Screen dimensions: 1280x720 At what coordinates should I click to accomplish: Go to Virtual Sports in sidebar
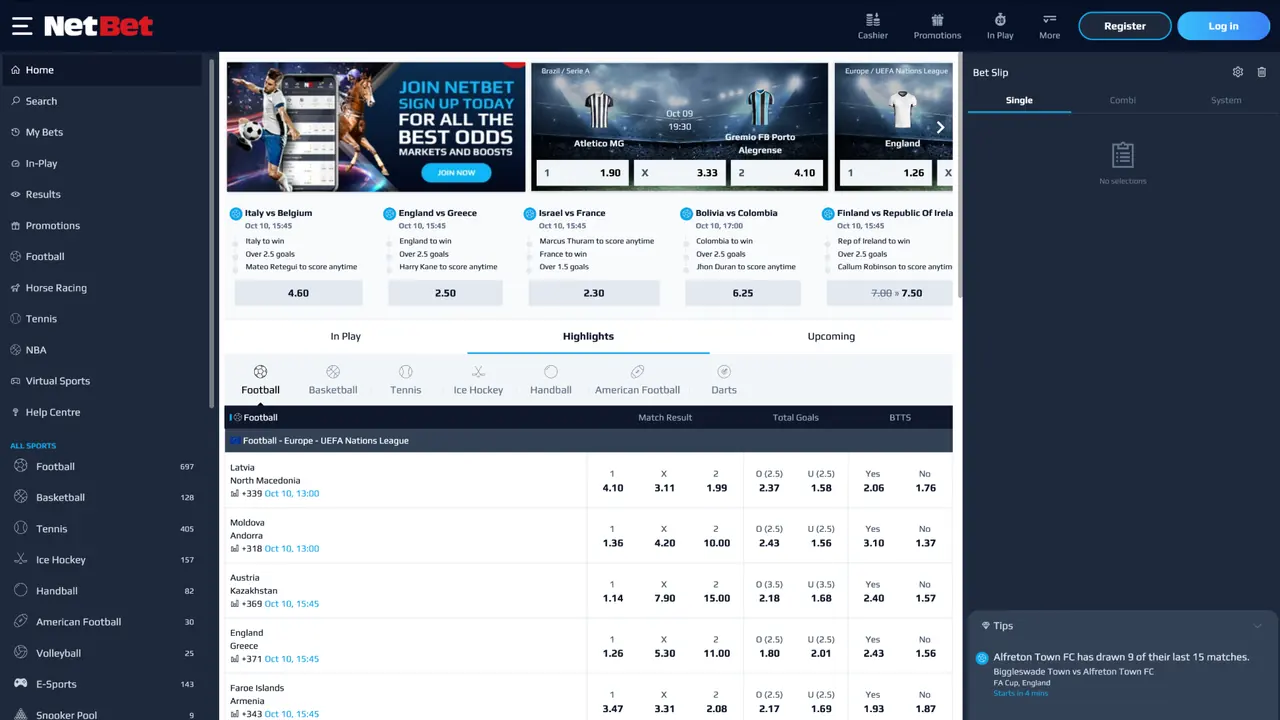tap(104, 381)
